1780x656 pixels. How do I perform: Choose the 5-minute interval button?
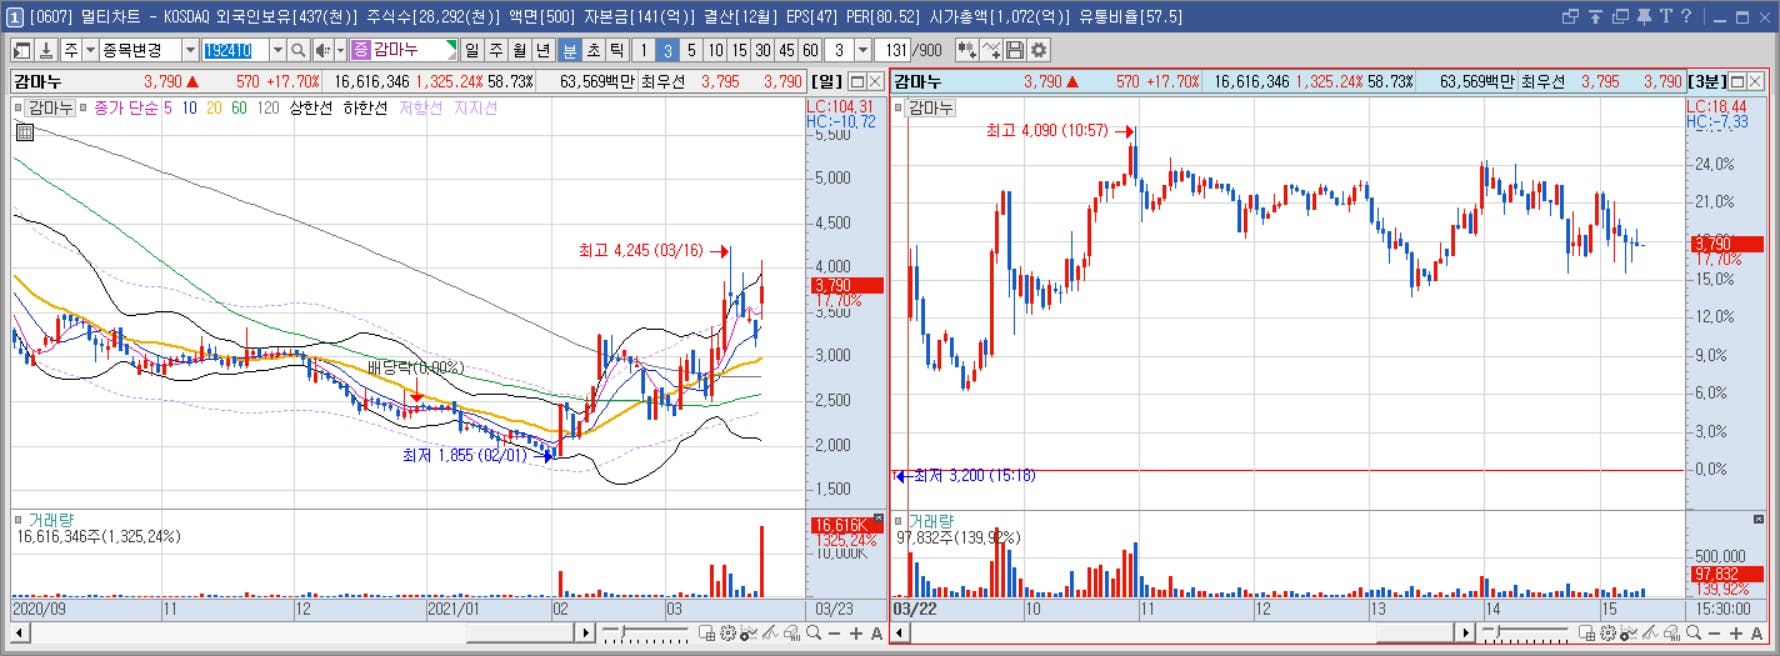pos(691,50)
